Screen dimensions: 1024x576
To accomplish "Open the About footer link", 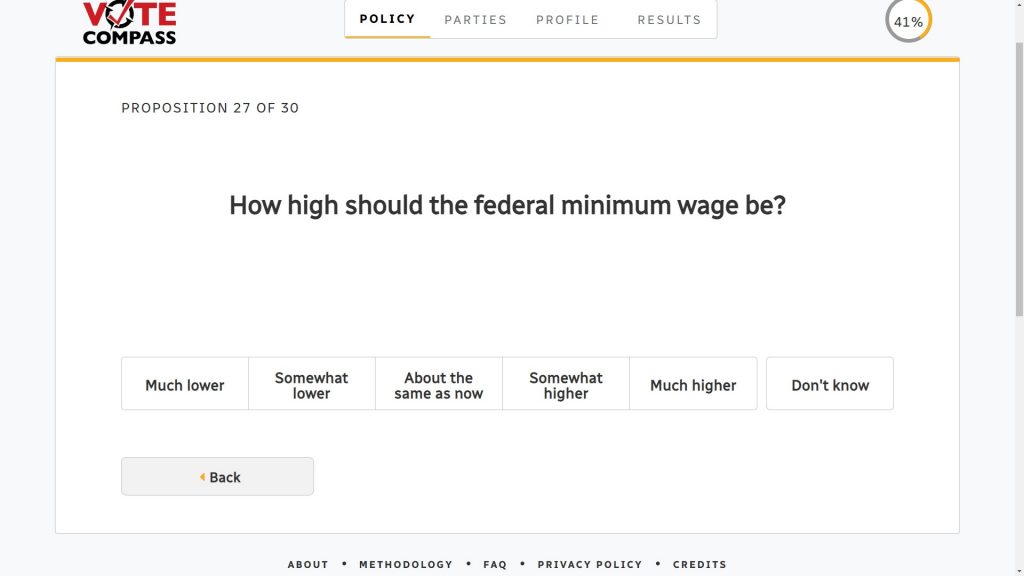I will 308,564.
